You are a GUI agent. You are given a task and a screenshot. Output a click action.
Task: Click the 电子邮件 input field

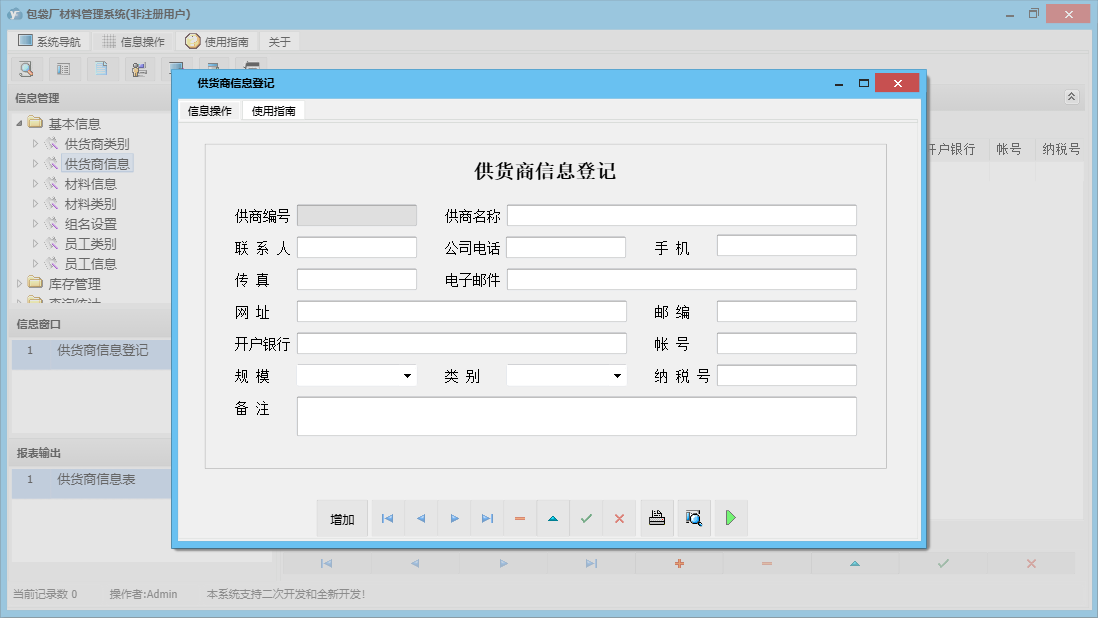(681, 280)
